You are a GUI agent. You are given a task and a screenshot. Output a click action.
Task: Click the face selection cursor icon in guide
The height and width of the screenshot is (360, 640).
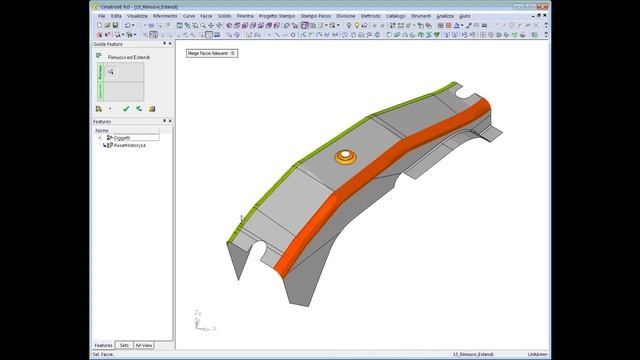coord(111,72)
